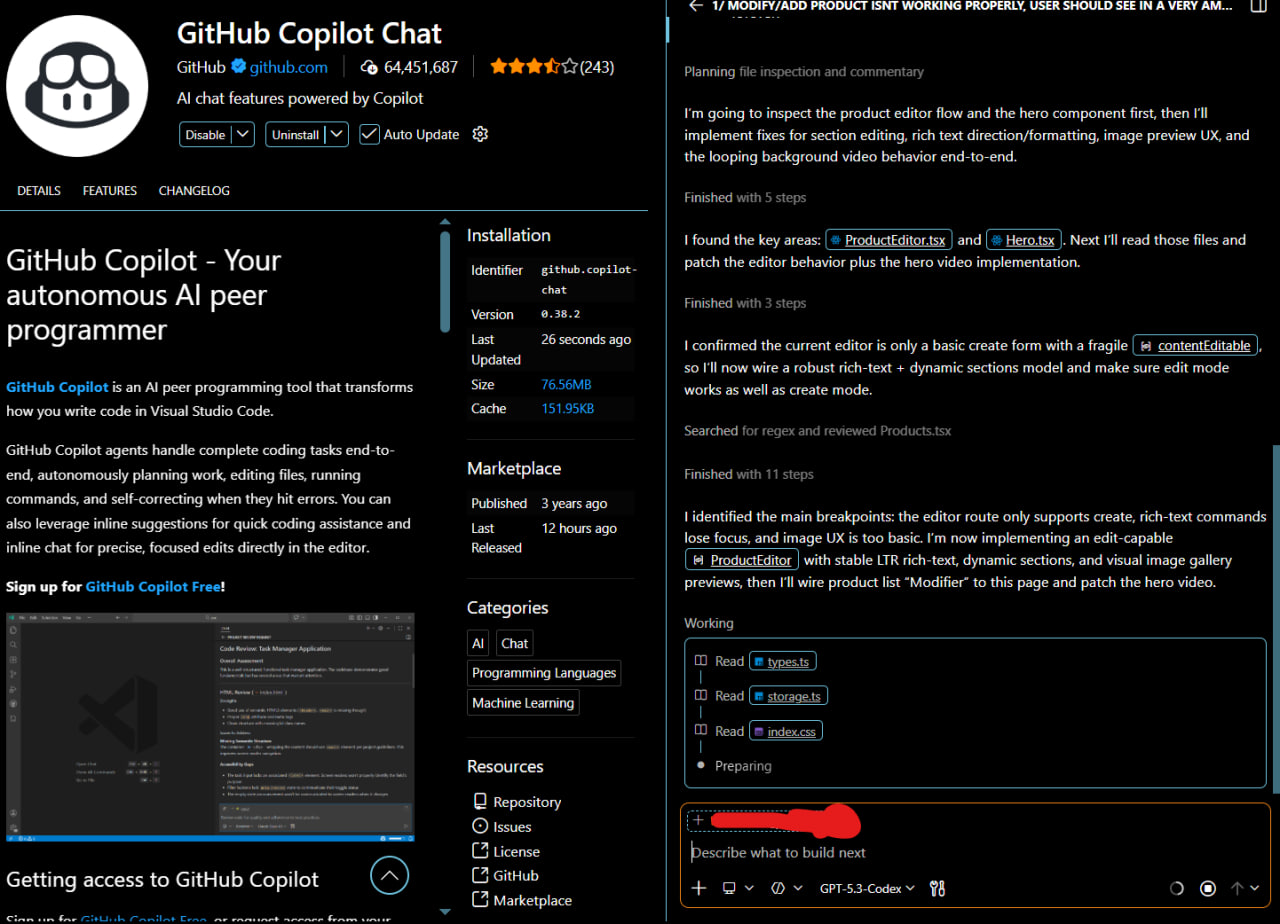Select the Machine Learning category tag
This screenshot has width=1280, height=924.
523,703
